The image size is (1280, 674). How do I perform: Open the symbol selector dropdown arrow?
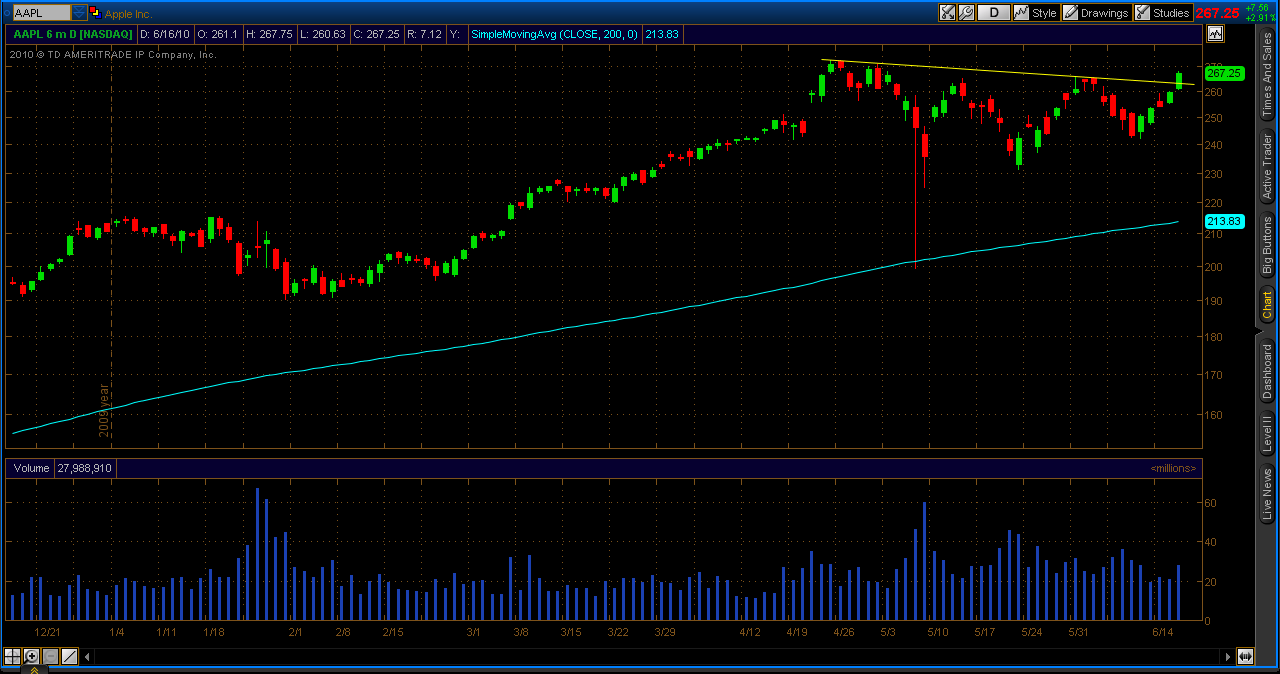coord(79,13)
